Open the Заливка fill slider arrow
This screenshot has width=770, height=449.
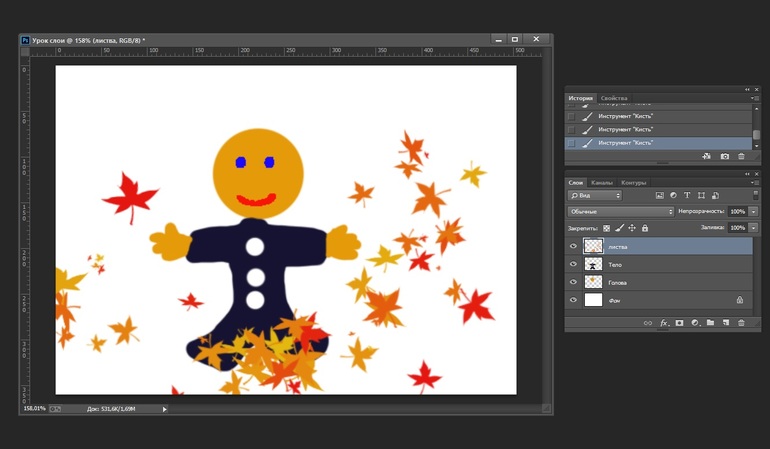(x=753, y=228)
